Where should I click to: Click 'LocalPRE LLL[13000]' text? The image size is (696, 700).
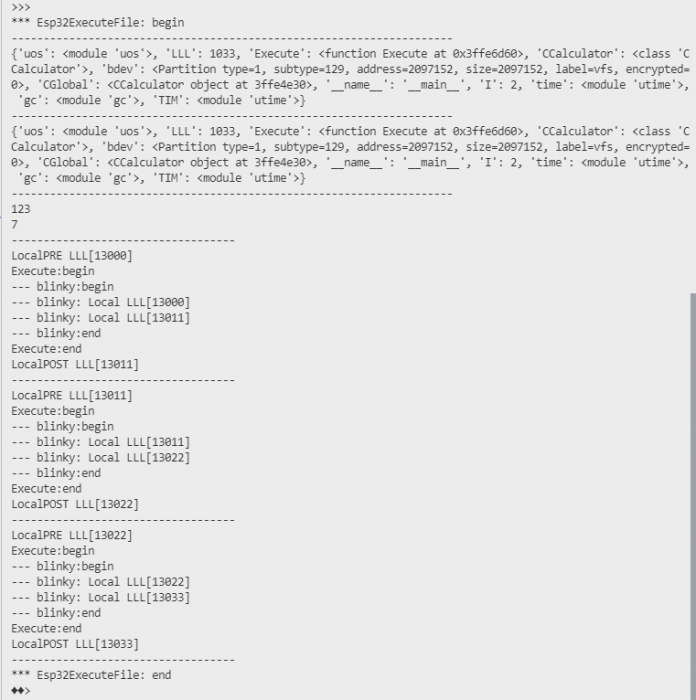(x=72, y=256)
